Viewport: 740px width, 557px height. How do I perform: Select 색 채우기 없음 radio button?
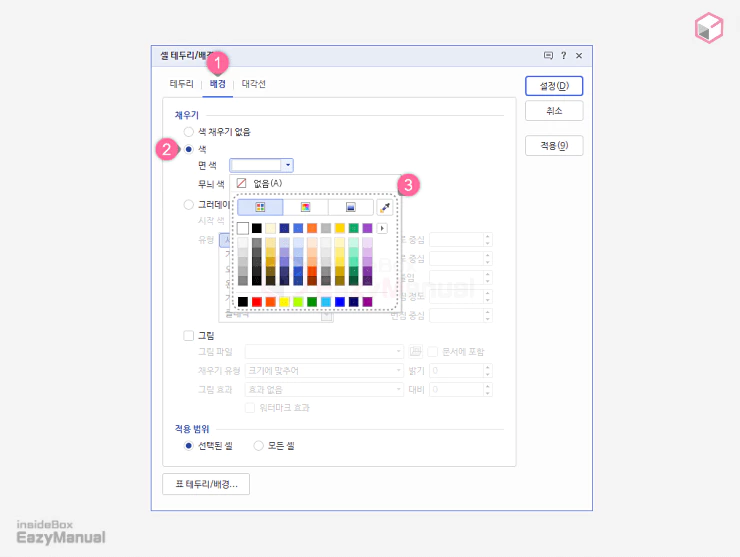click(x=189, y=132)
